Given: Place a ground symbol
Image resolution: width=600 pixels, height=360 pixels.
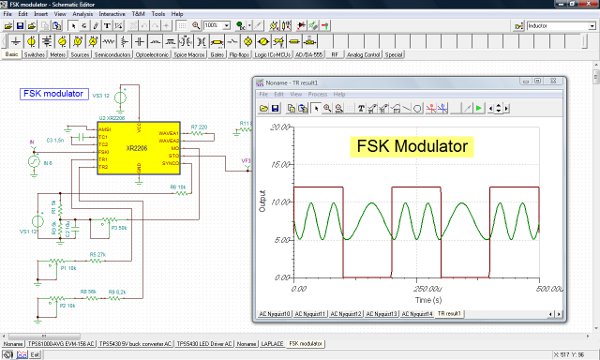Looking at the screenshot, I should tap(16, 41).
